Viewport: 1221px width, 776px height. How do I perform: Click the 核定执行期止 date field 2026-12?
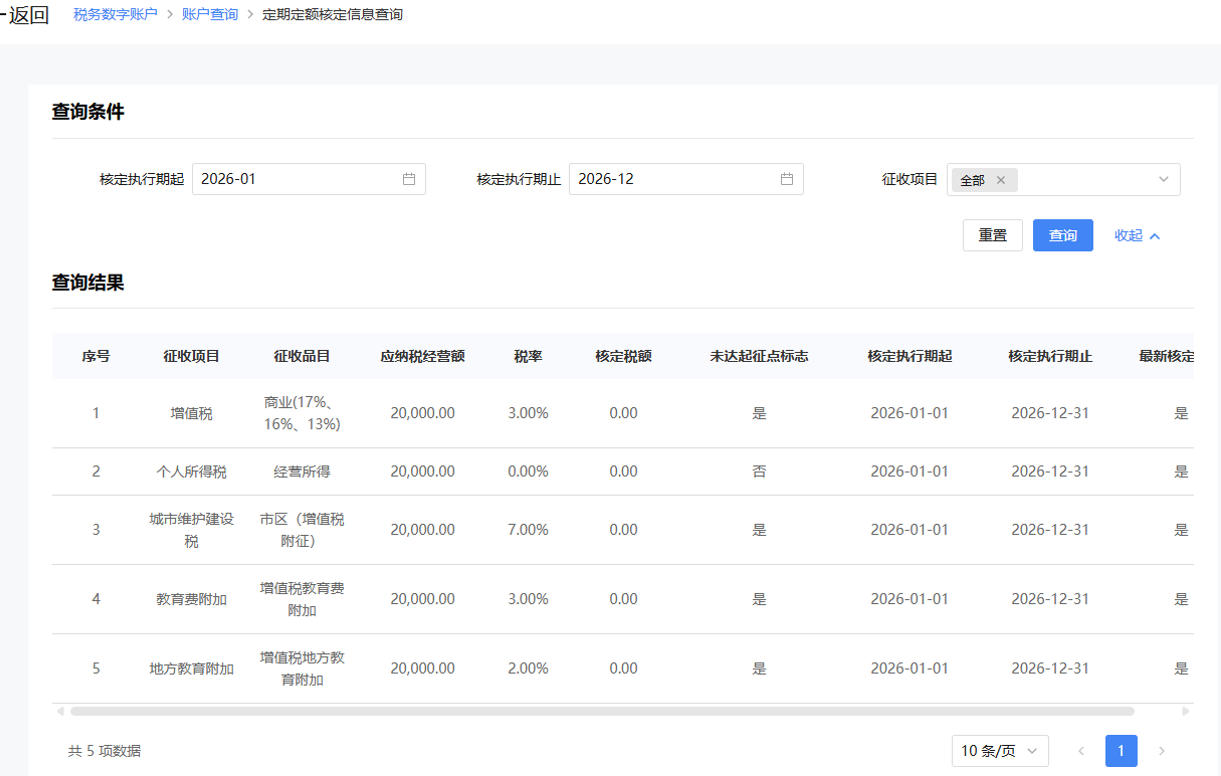[686, 179]
